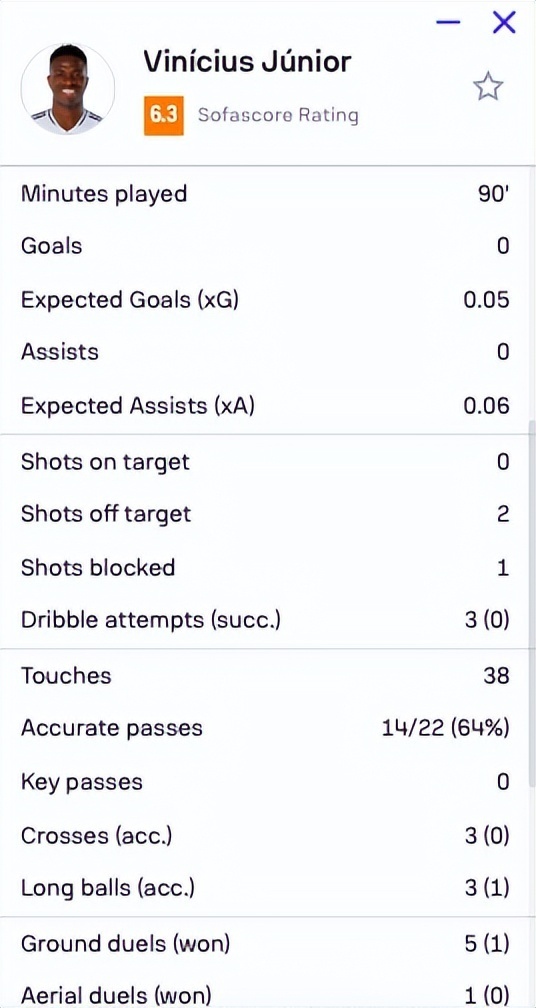Click the Expected Assists (xA) stat

point(265,406)
